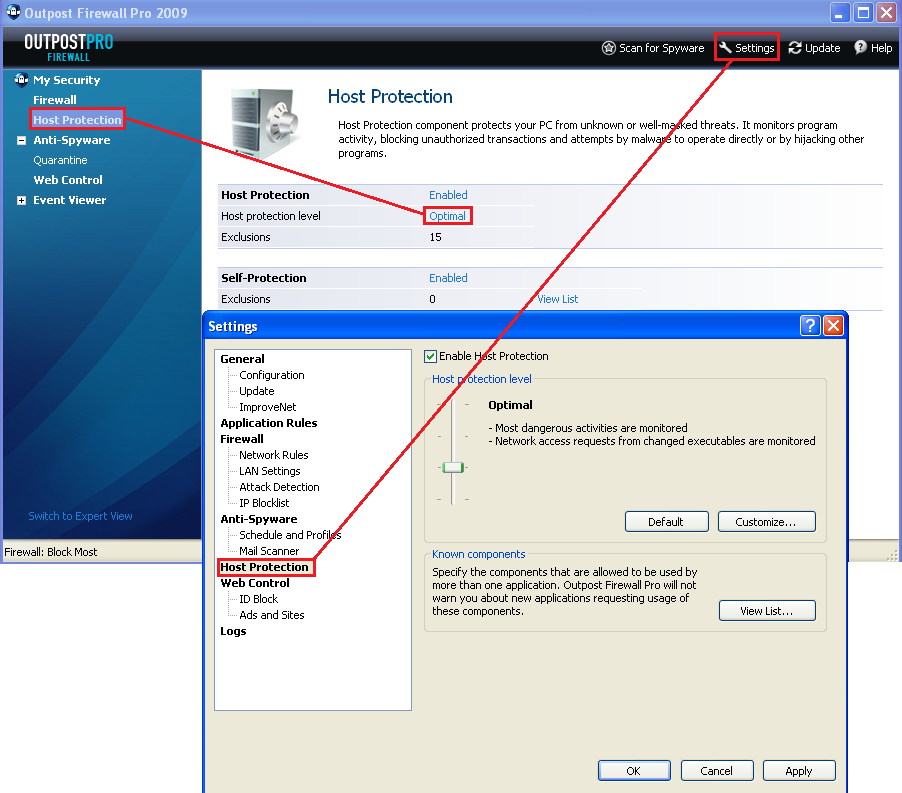Click Cancel in the Settings dialog

[x=717, y=771]
